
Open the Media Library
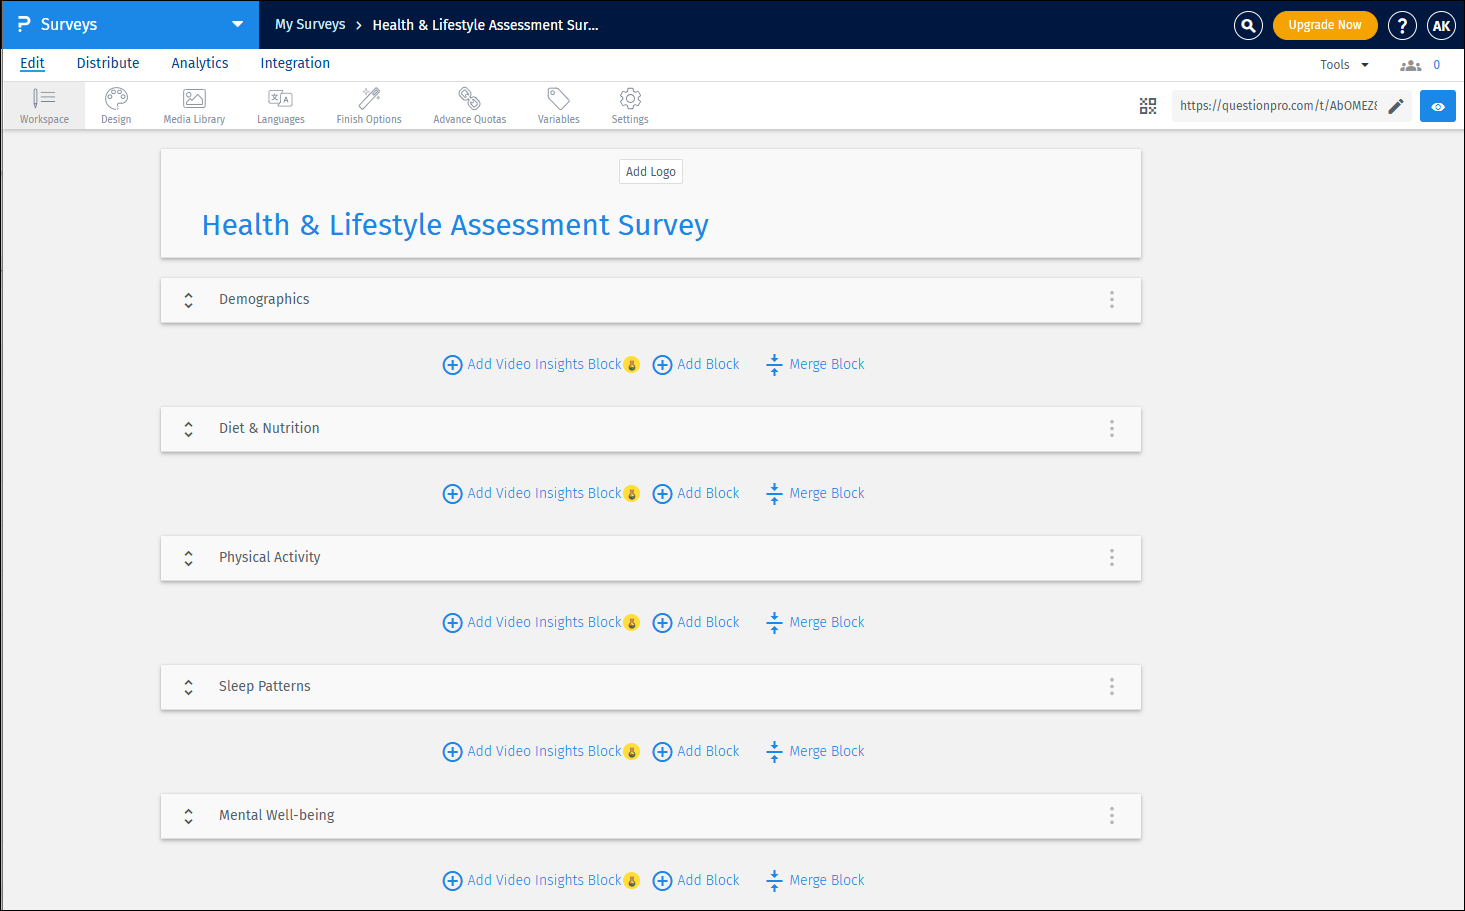[x=193, y=105]
